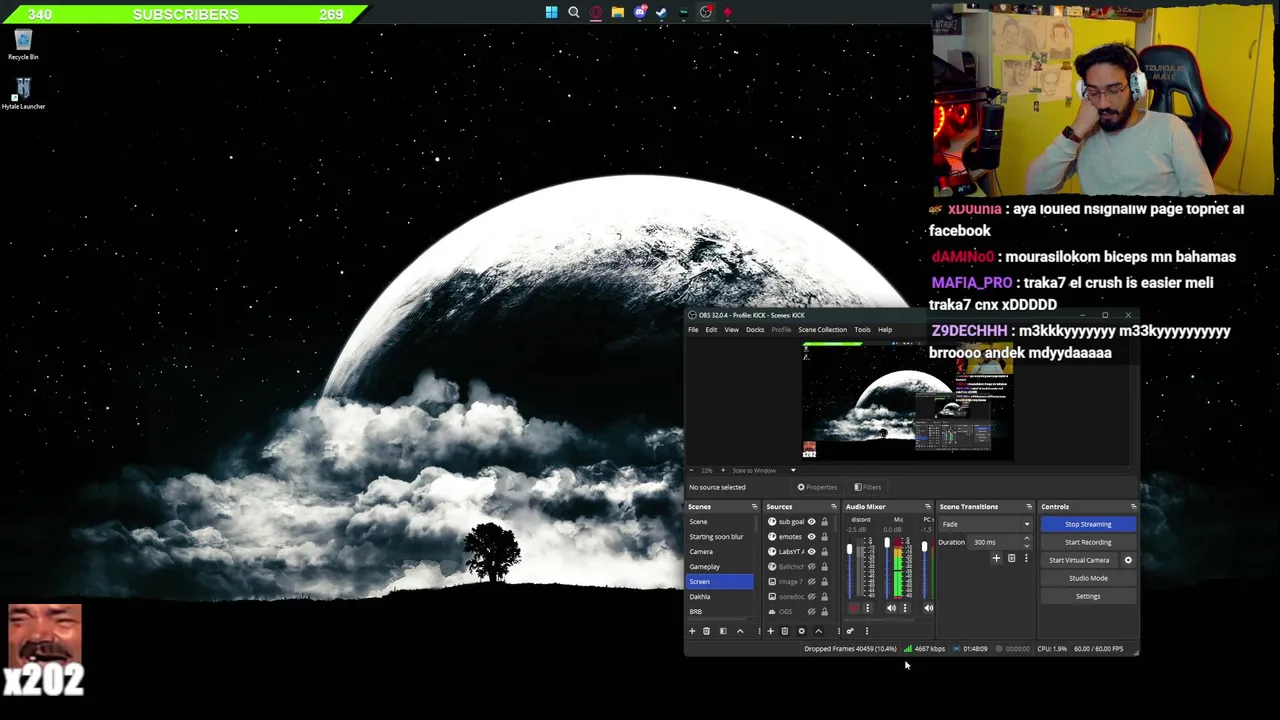Image resolution: width=1280 pixels, height=720 pixels.
Task: Open Opera browser from taskbar
Action: pos(596,12)
